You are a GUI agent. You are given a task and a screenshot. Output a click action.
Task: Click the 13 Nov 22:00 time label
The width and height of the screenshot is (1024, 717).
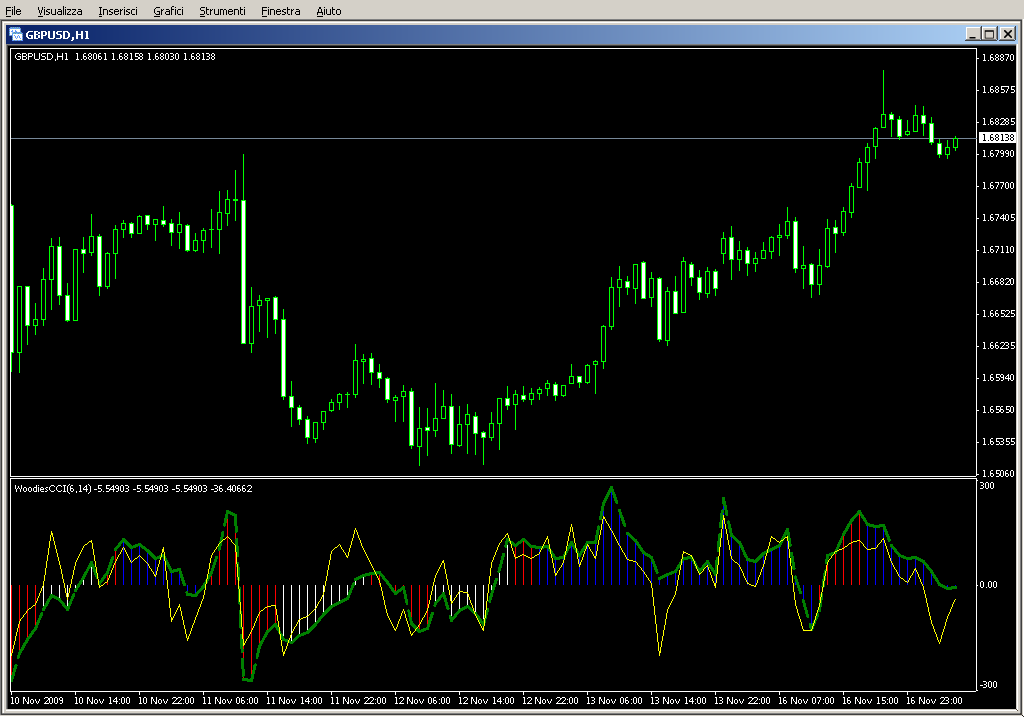742,701
